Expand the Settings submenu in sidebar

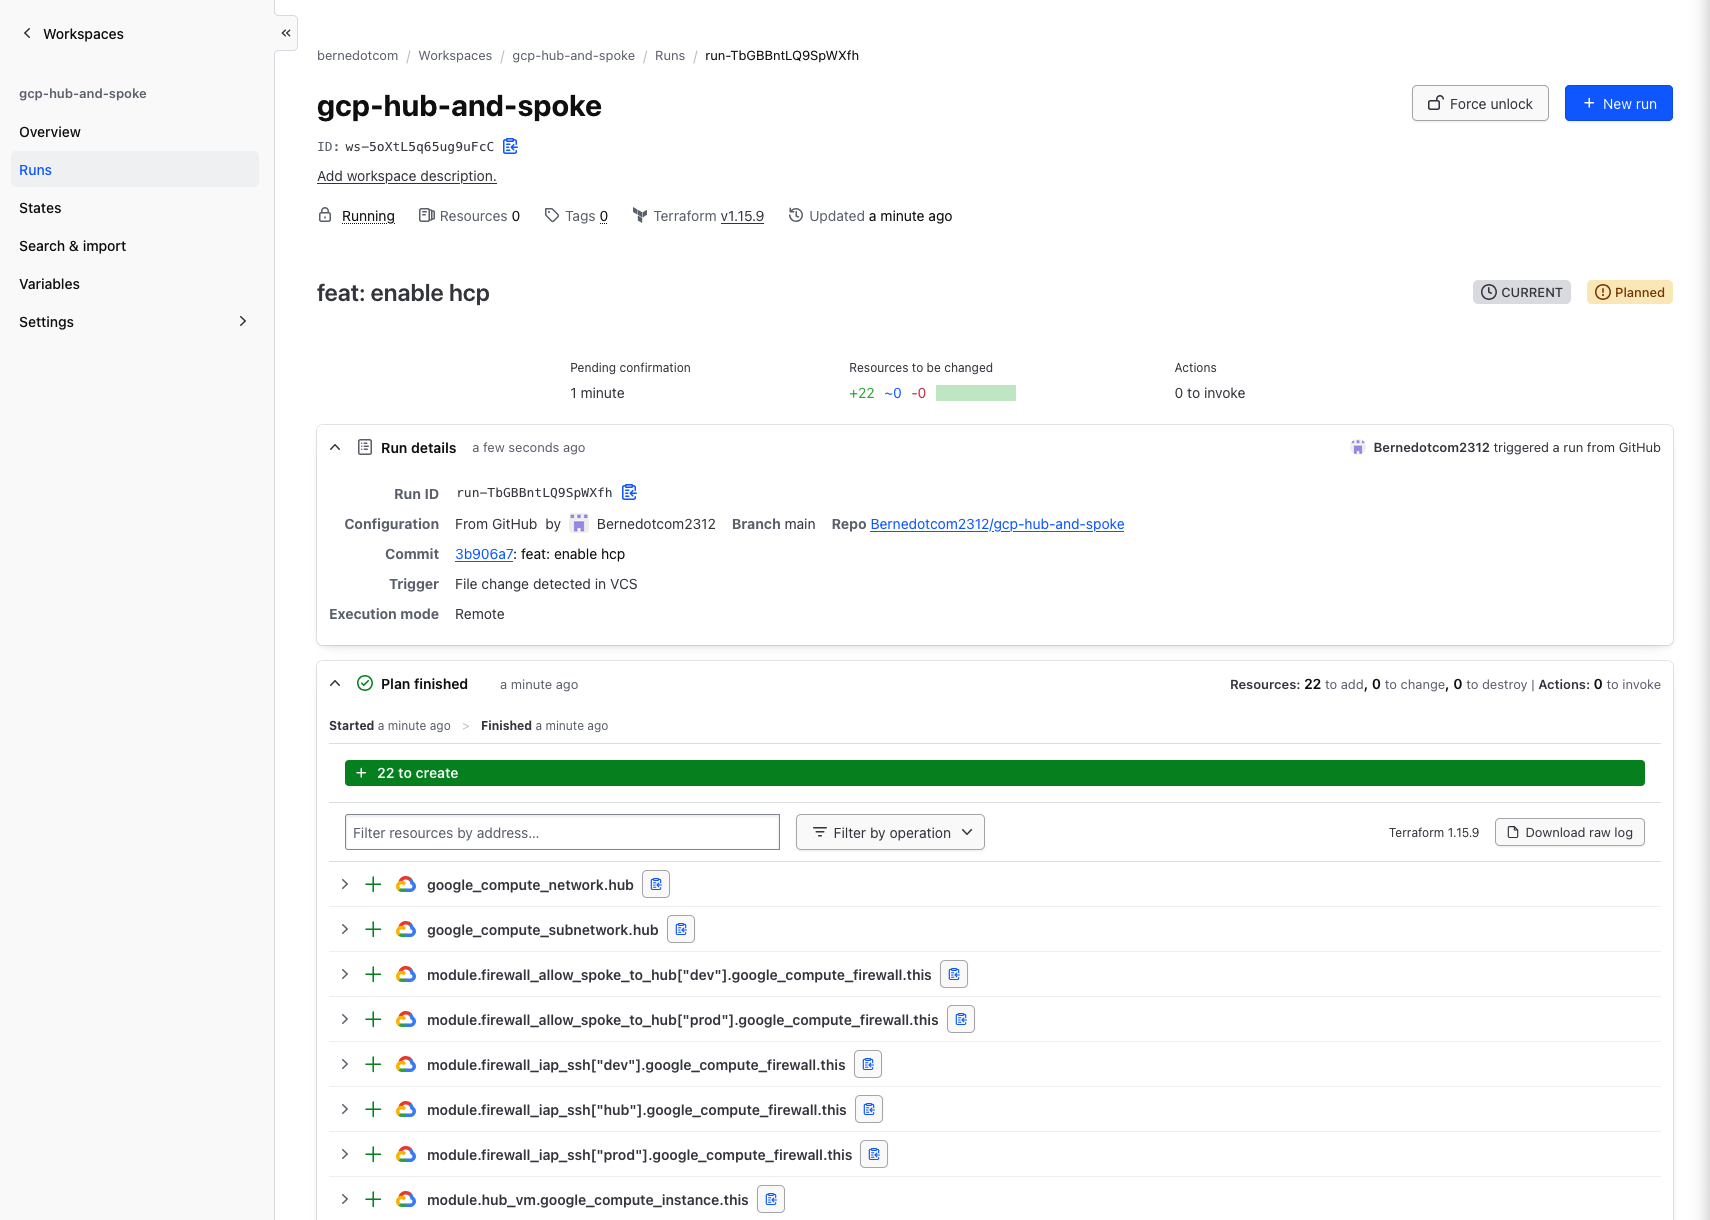pyautogui.click(x=243, y=321)
